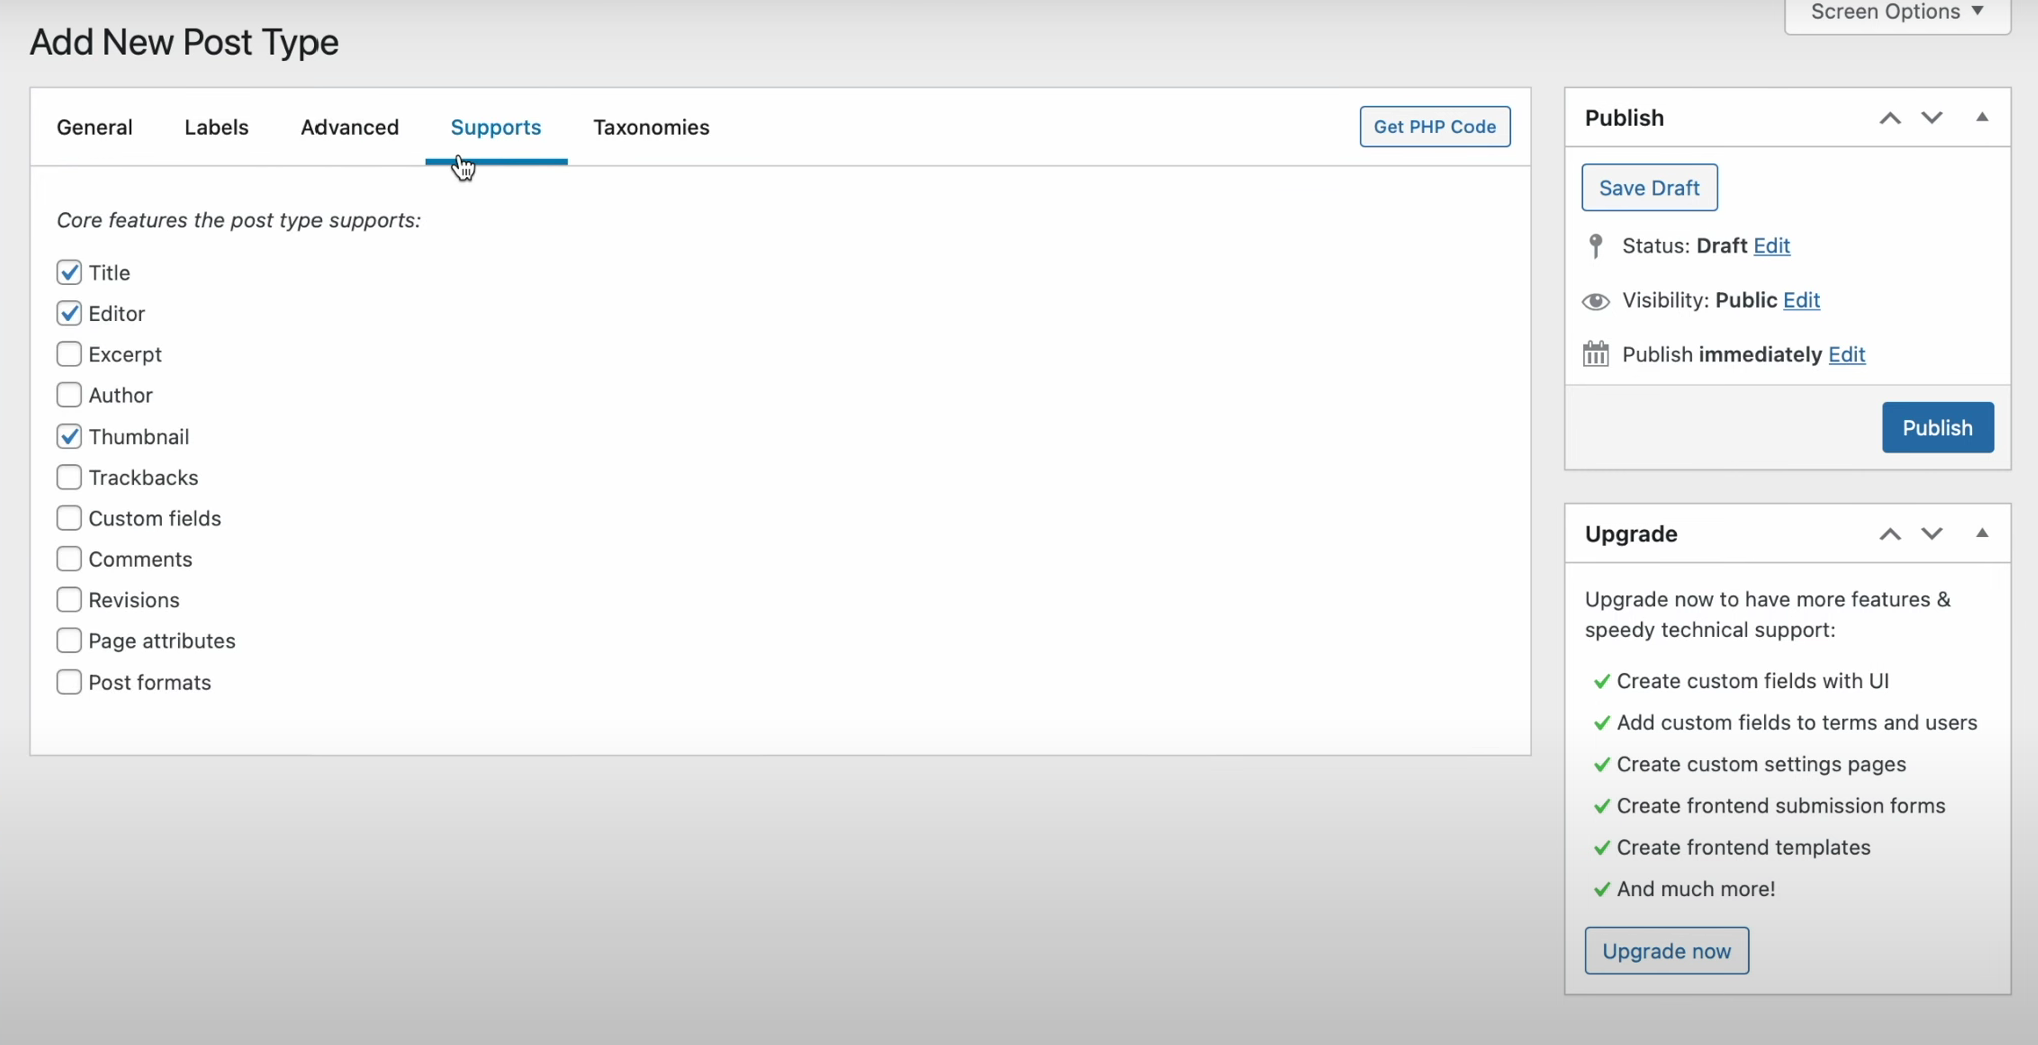This screenshot has width=2038, height=1045.
Task: Move the Publish panel down
Action: tap(1932, 118)
